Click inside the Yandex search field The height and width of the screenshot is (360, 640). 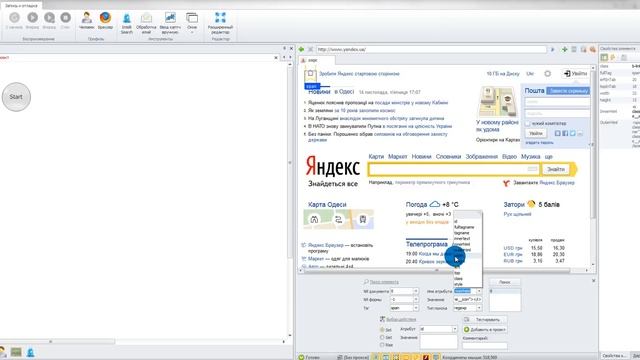[453, 169]
